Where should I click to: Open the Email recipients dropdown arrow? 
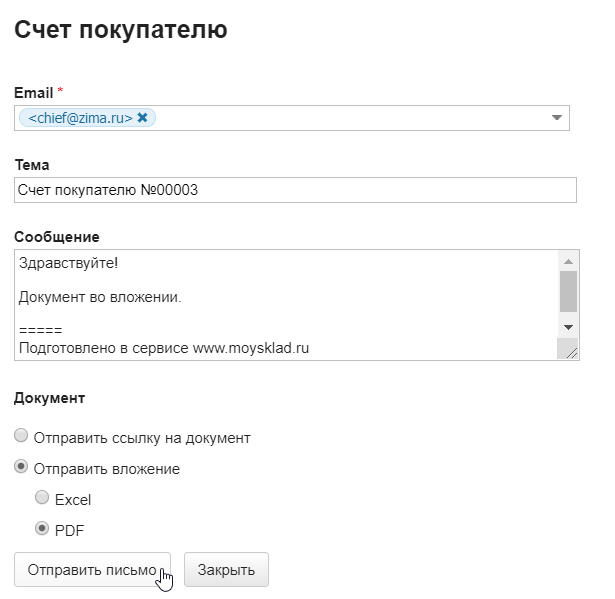(x=557, y=118)
